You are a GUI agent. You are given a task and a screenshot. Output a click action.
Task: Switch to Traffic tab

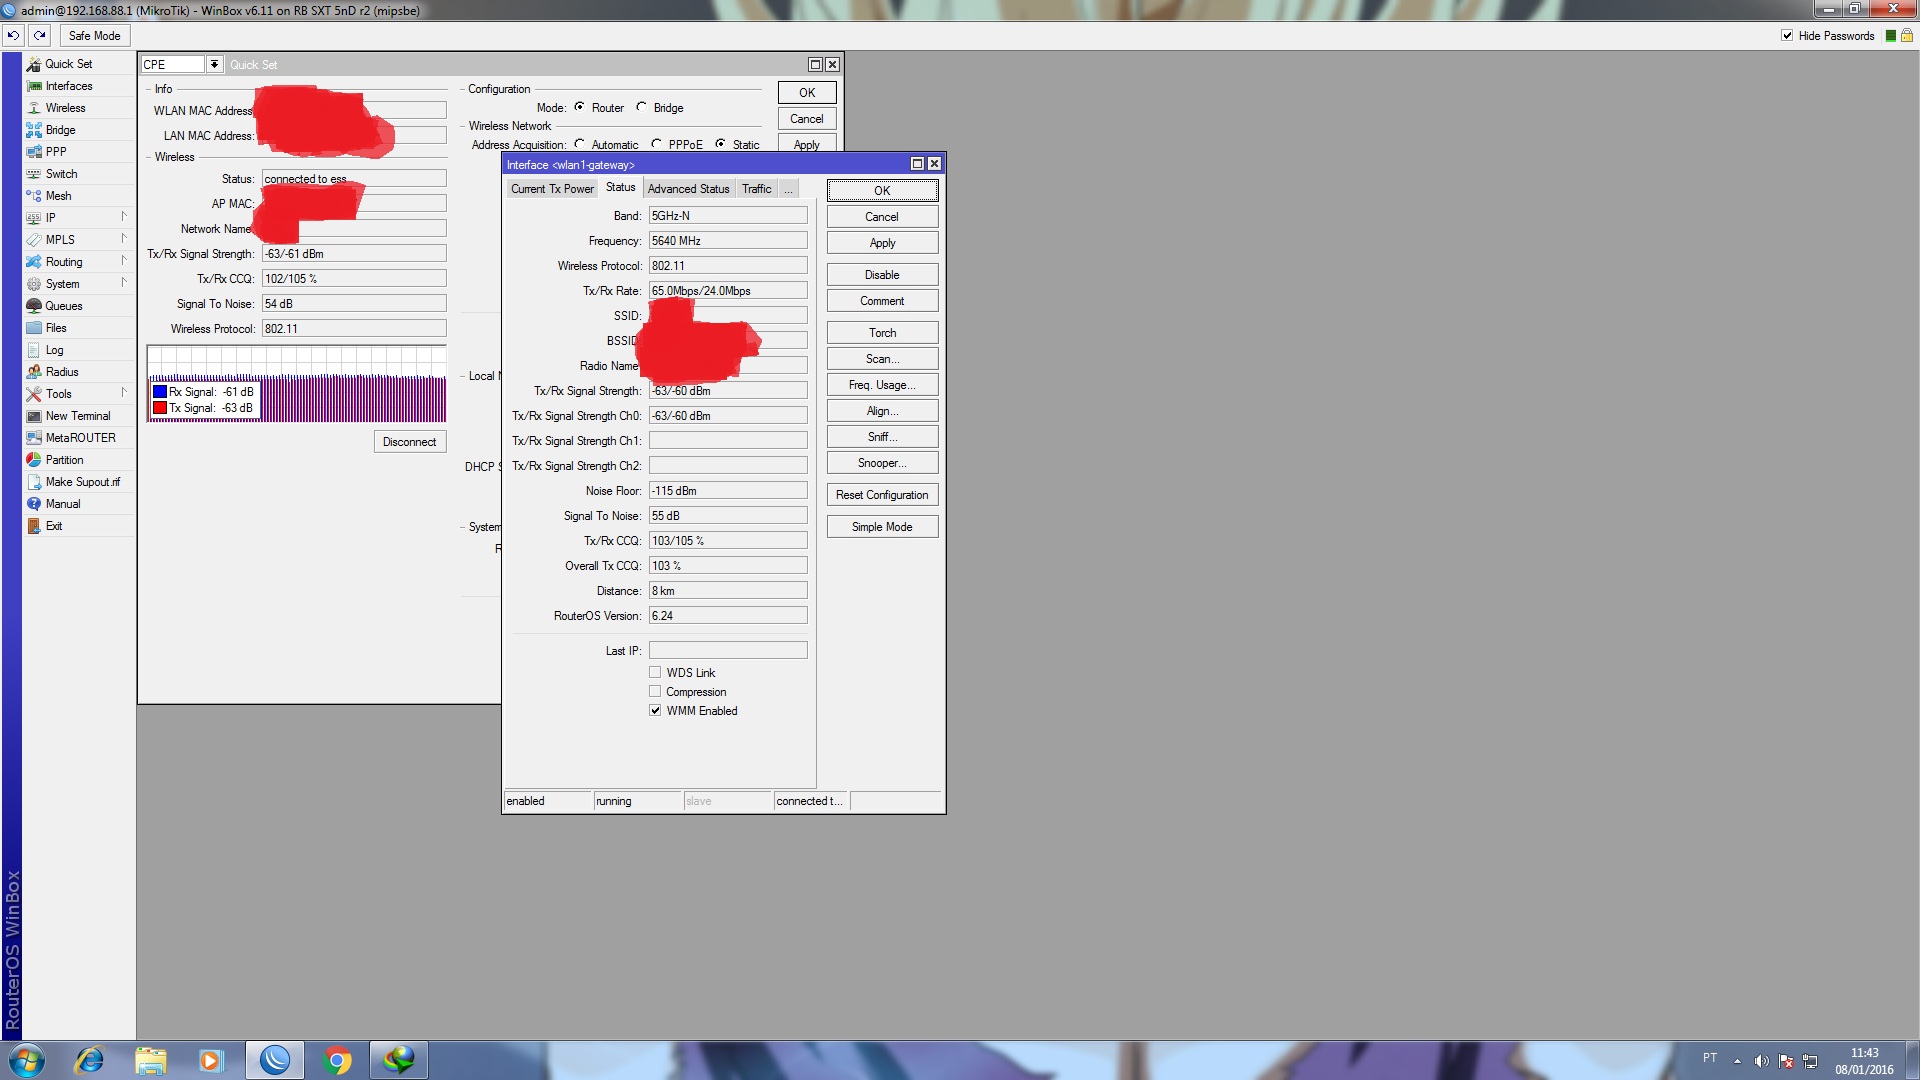(756, 189)
